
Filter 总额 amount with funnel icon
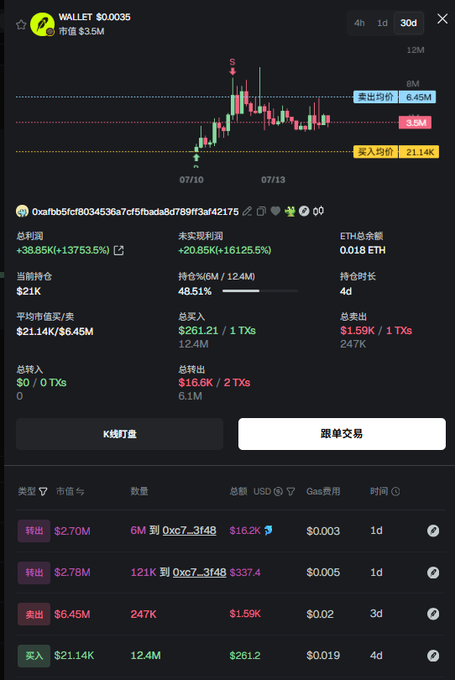(x=291, y=491)
